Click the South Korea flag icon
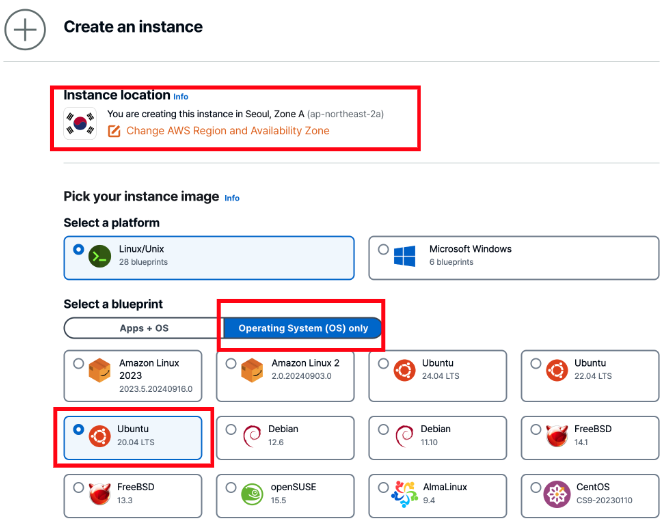This screenshot has height=528, width=672. point(80,124)
